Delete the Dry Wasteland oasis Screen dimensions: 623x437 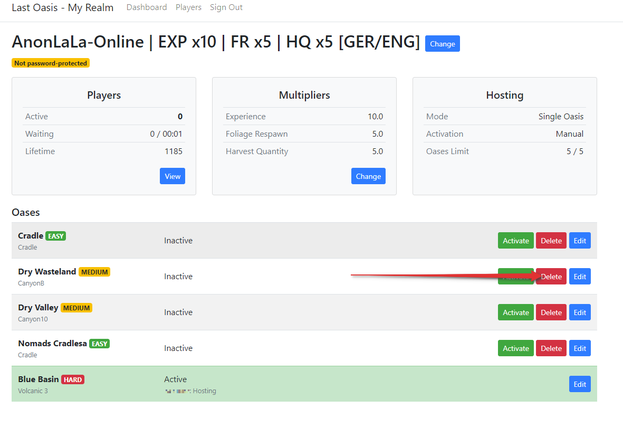click(551, 277)
